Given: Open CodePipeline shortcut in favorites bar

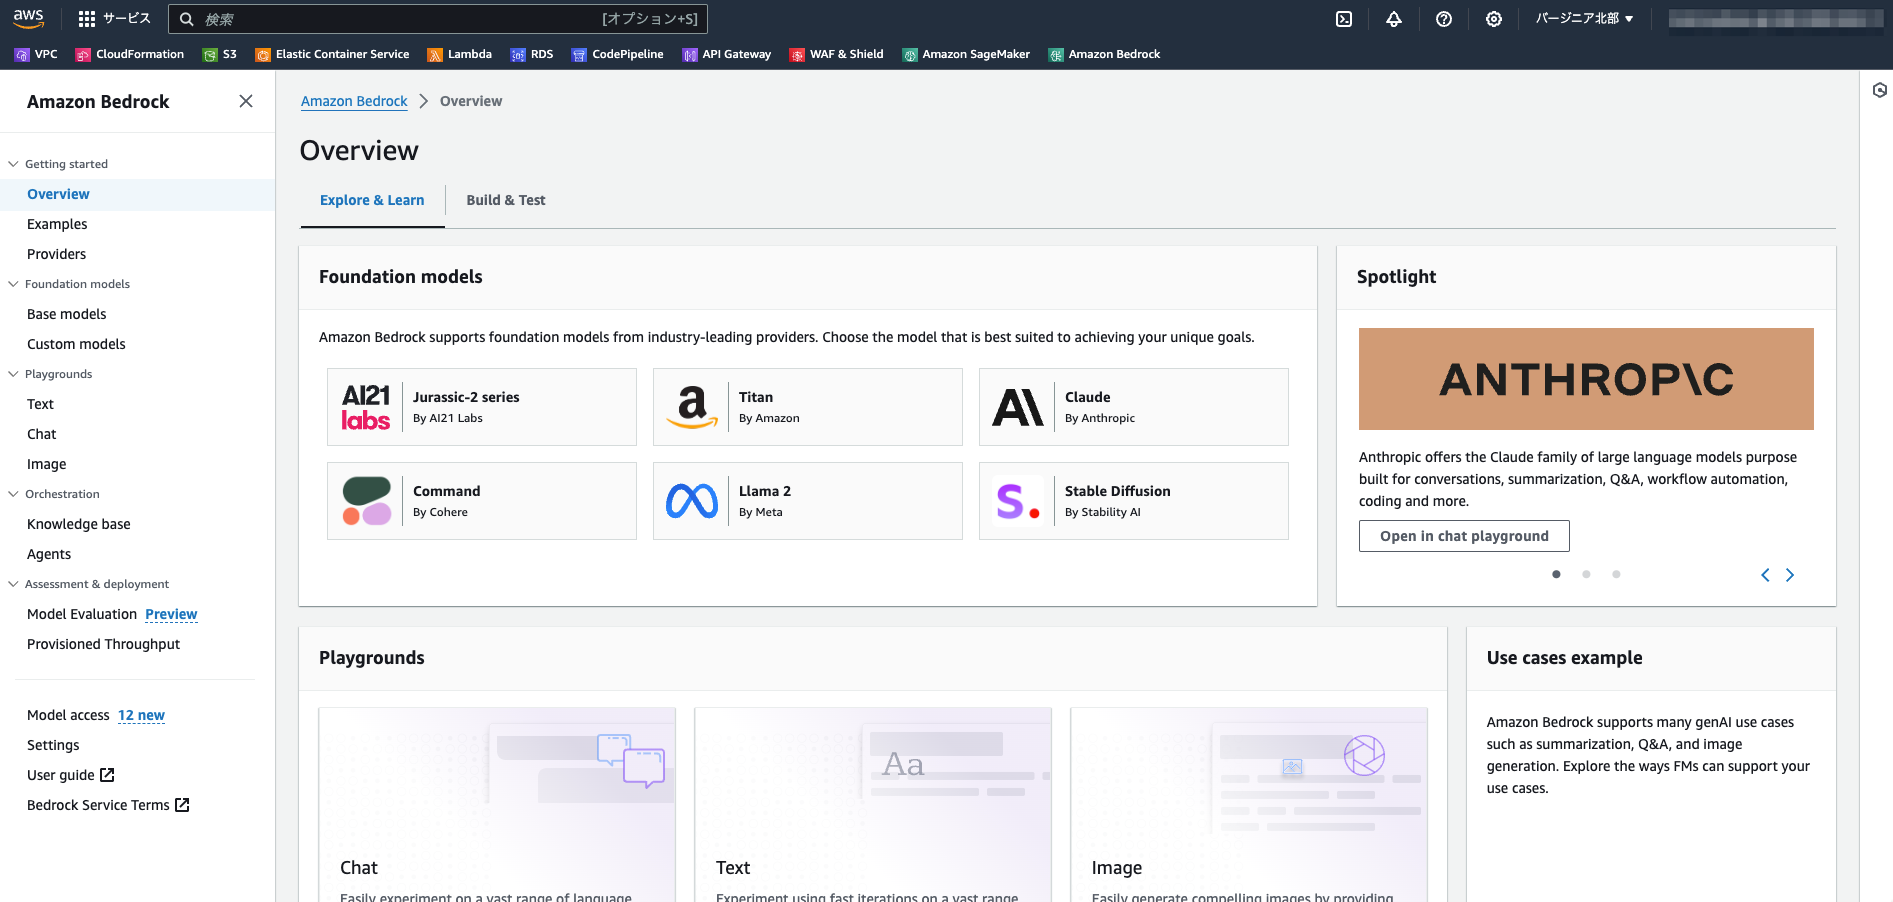Looking at the screenshot, I should click(617, 54).
